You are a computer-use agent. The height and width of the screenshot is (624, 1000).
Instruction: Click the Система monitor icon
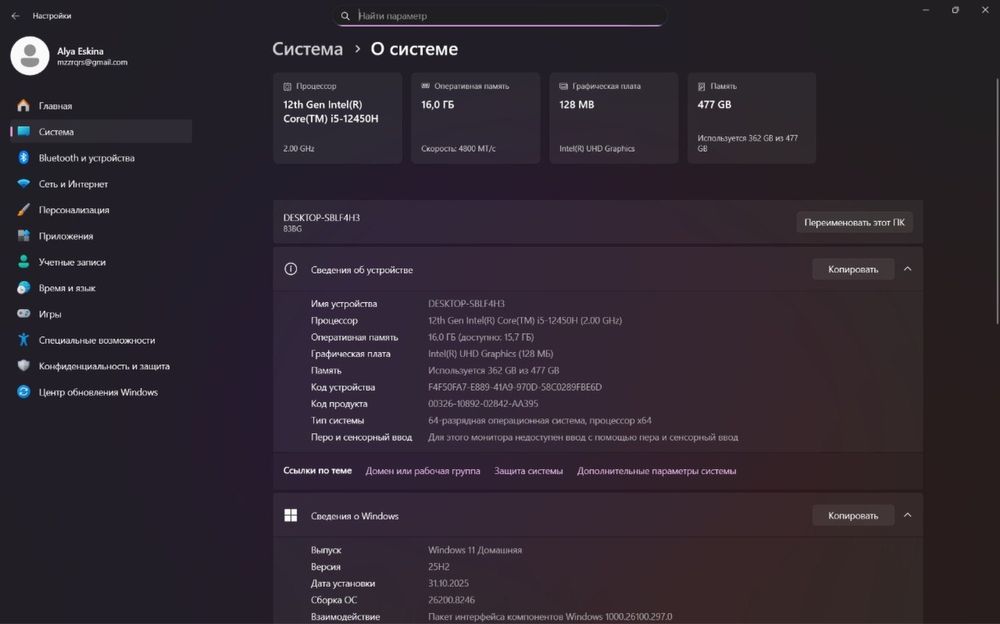click(x=24, y=131)
